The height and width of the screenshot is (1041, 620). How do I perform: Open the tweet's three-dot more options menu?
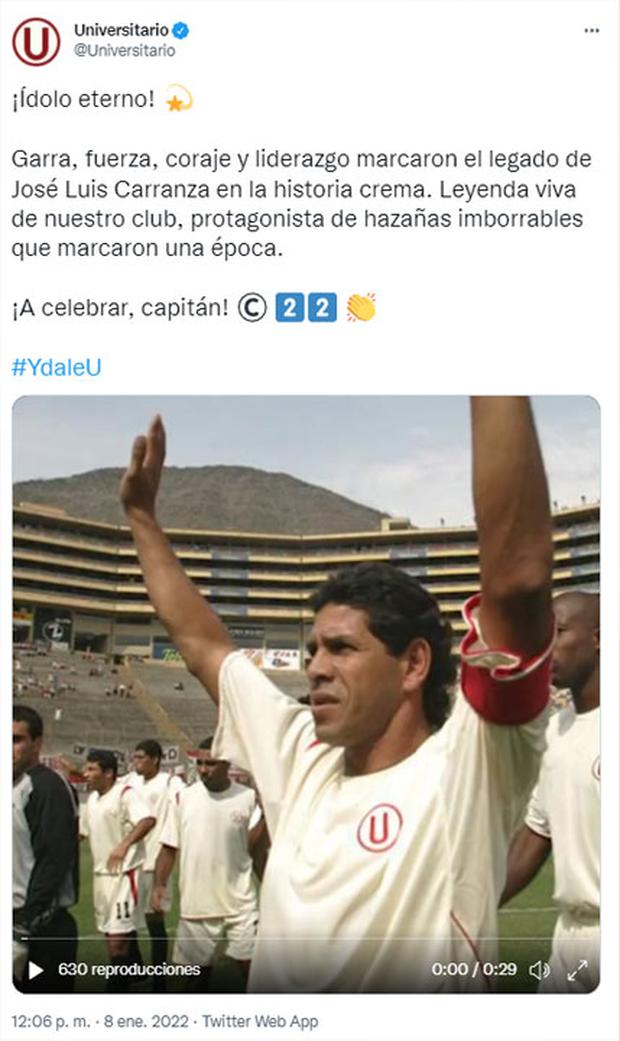(591, 31)
